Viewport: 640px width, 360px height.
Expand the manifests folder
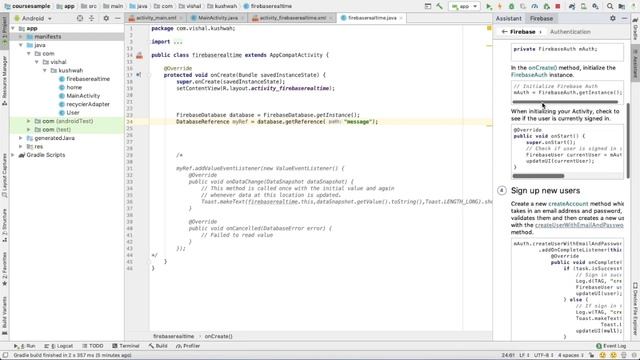(21, 37)
